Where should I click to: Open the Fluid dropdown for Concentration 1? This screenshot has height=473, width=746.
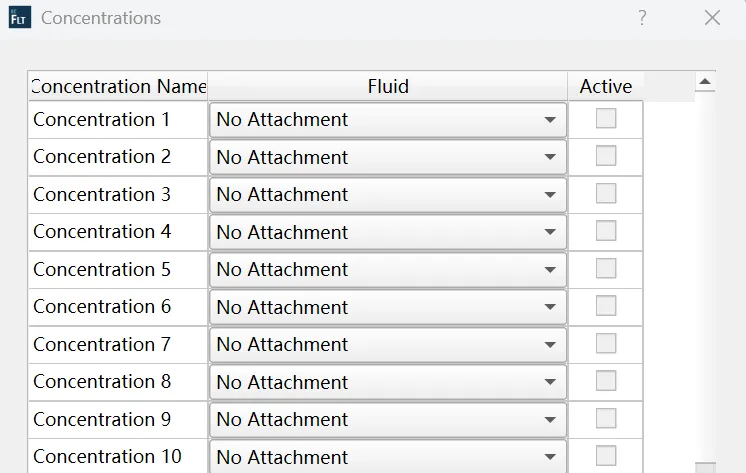[387, 120]
